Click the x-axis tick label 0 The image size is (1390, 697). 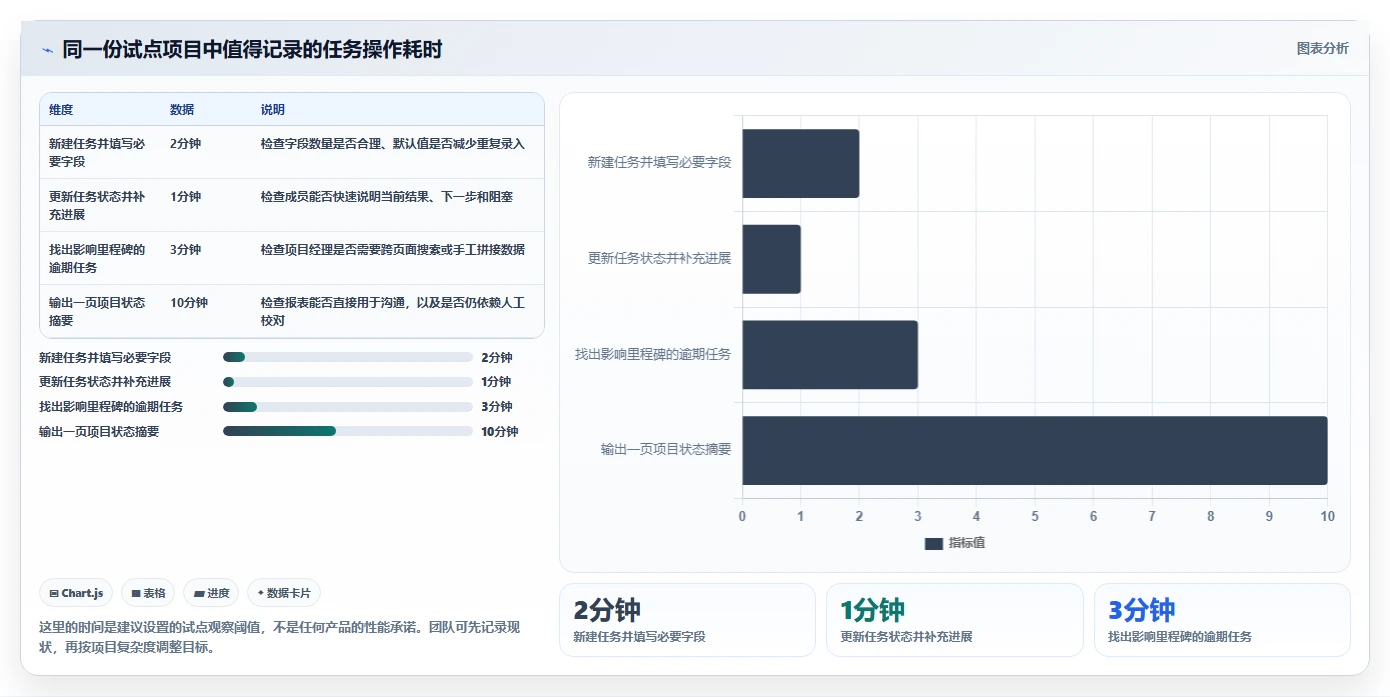coord(742,517)
